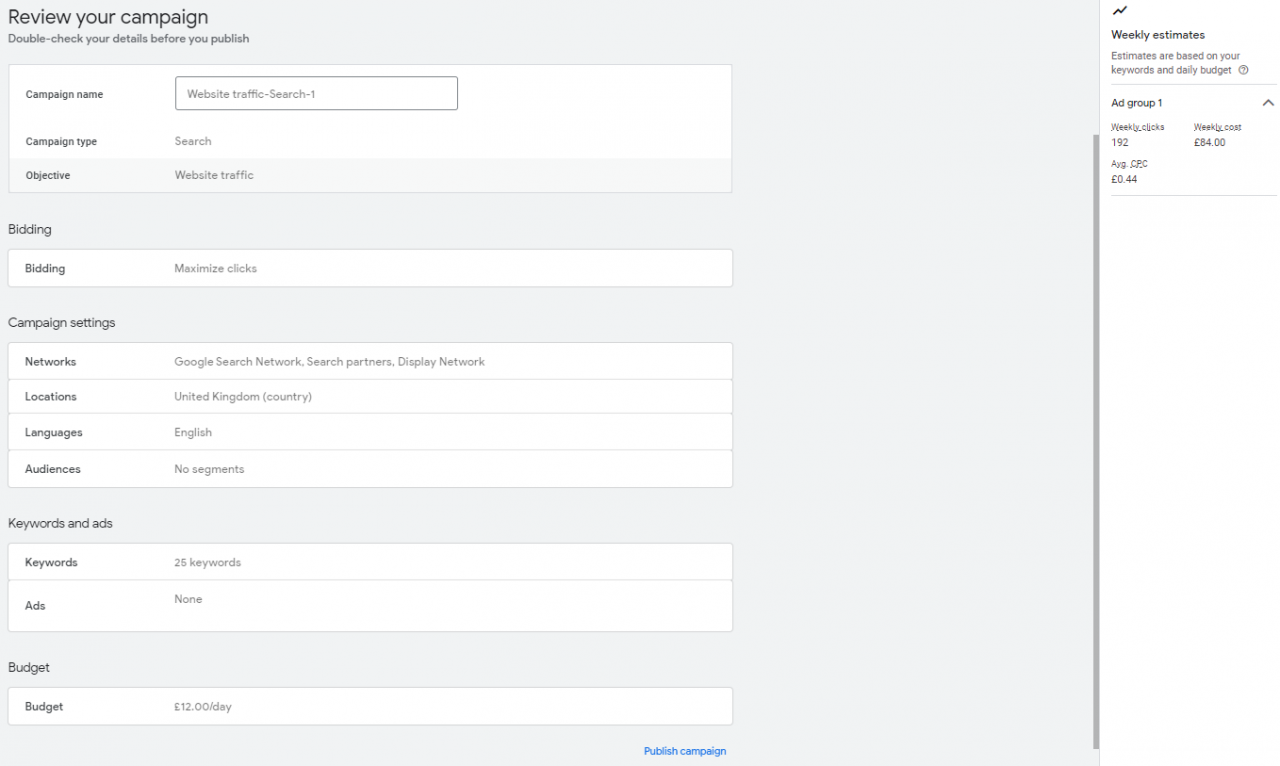Click the Publish campaign link
This screenshot has height=766, width=1280.
684,750
